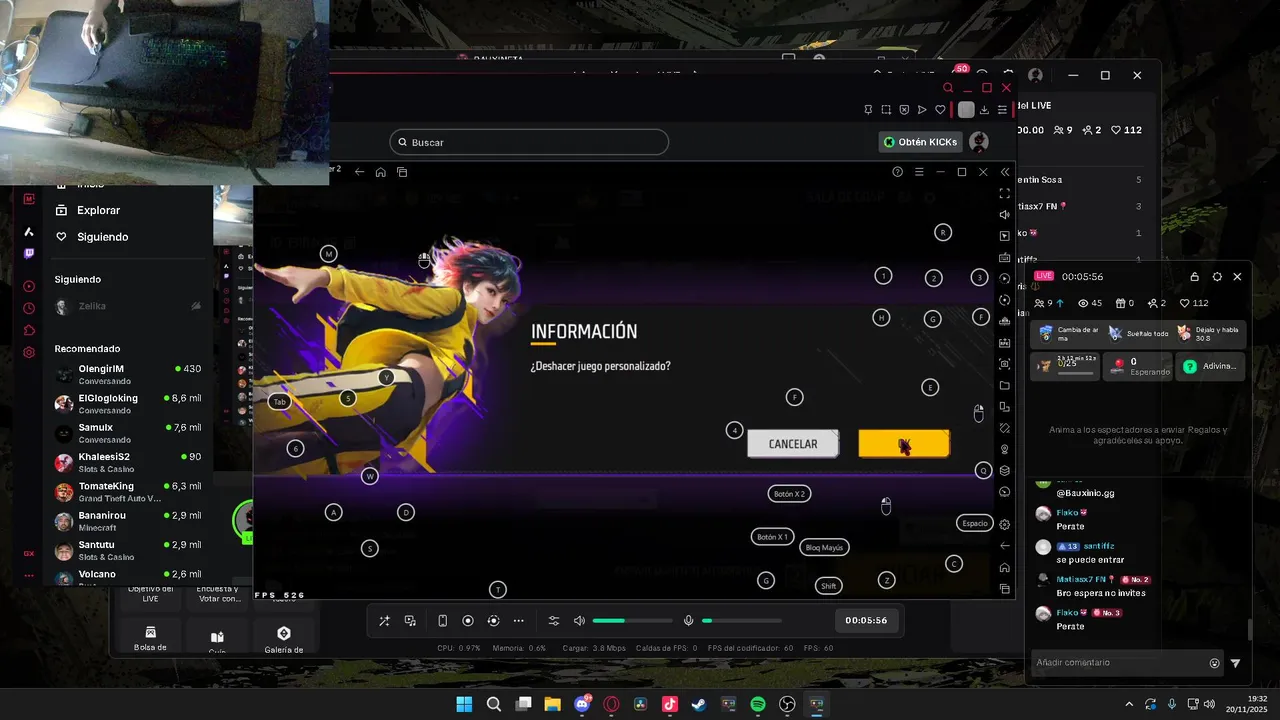The height and width of the screenshot is (720, 1280).
Task: Open recommended channel TomateKing
Action: coord(128,491)
